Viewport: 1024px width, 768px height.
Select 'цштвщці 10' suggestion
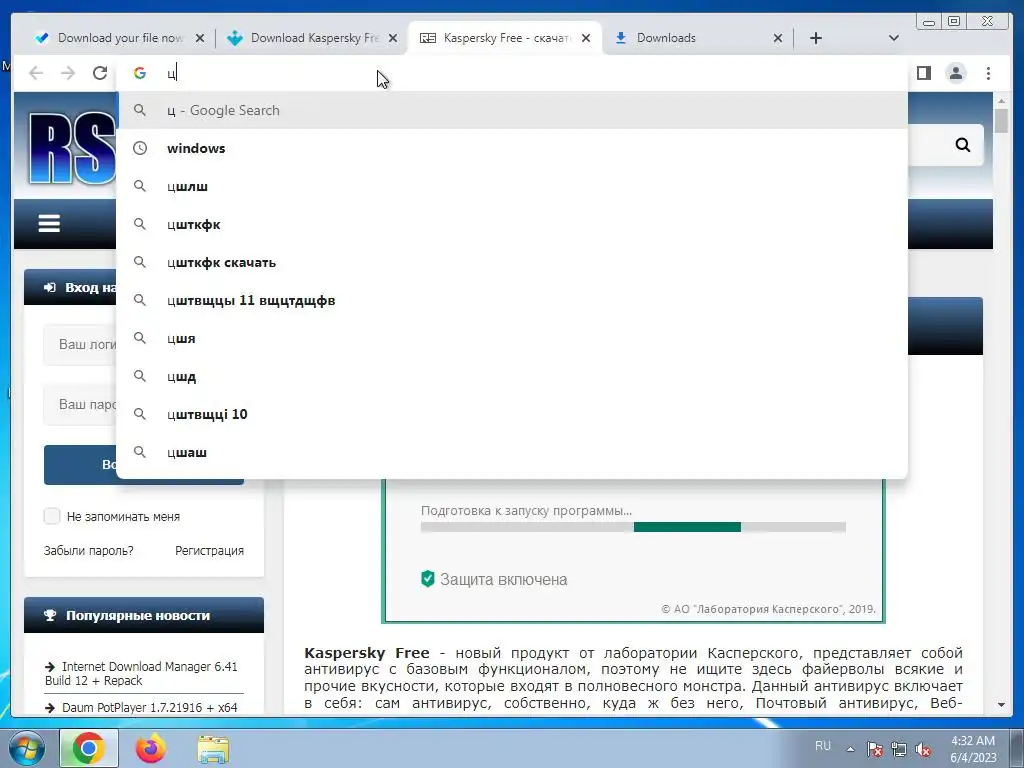tap(512, 413)
